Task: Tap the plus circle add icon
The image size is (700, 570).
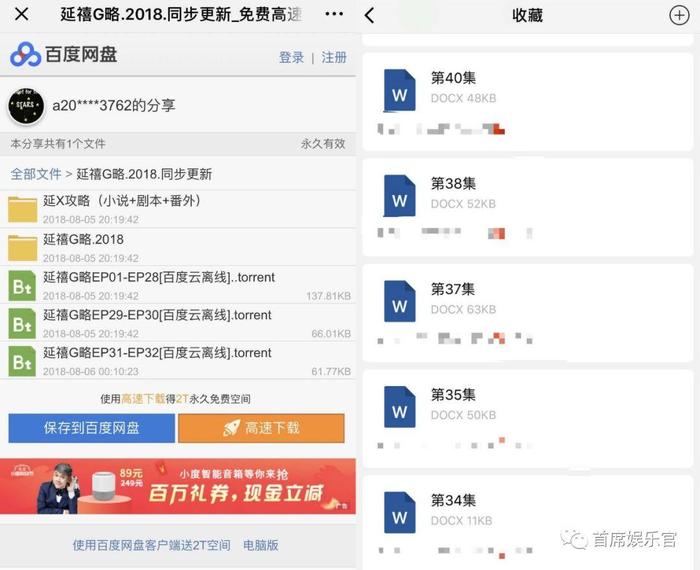Action: (679, 15)
